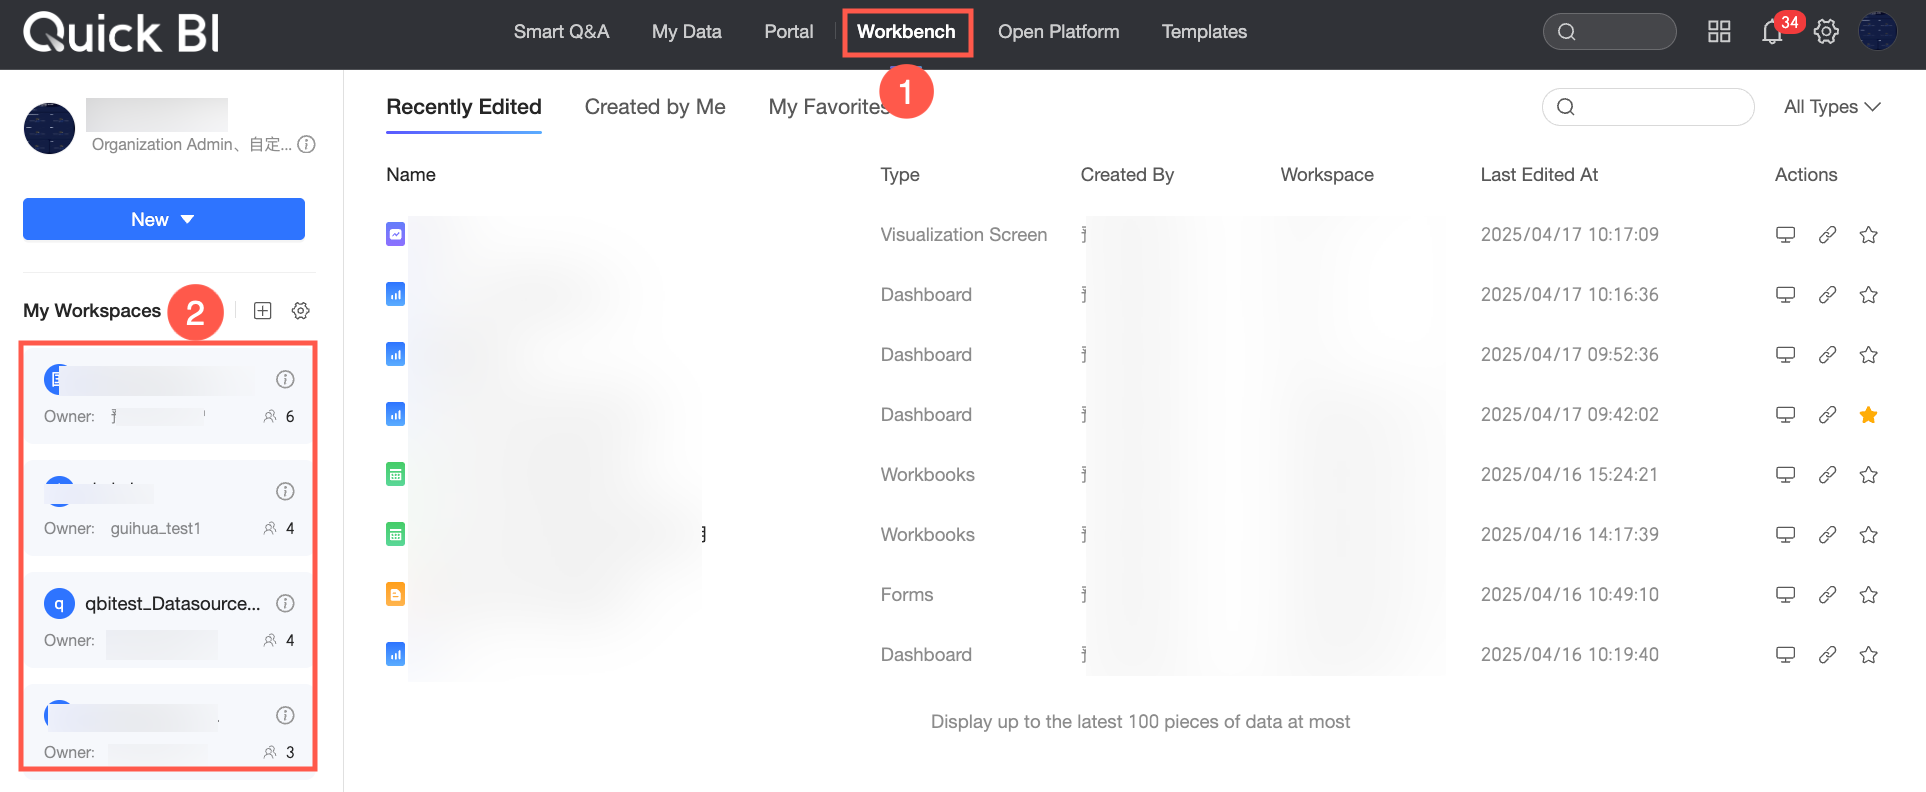This screenshot has height=792, width=1926.
Task: Click the search field above the table
Action: [1648, 107]
